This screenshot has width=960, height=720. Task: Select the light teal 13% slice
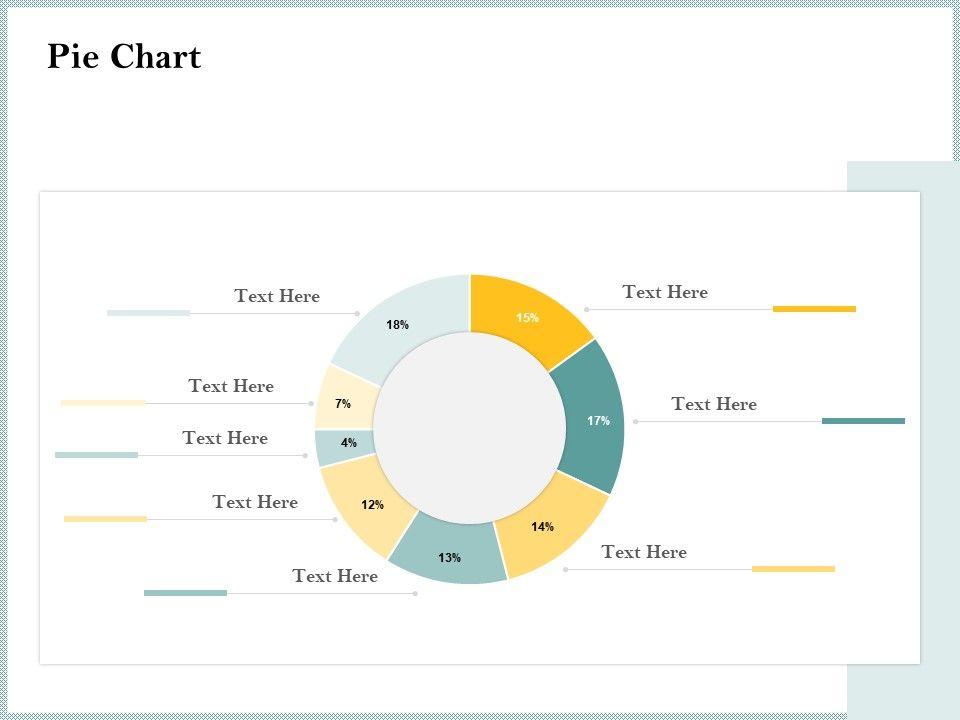450,555
